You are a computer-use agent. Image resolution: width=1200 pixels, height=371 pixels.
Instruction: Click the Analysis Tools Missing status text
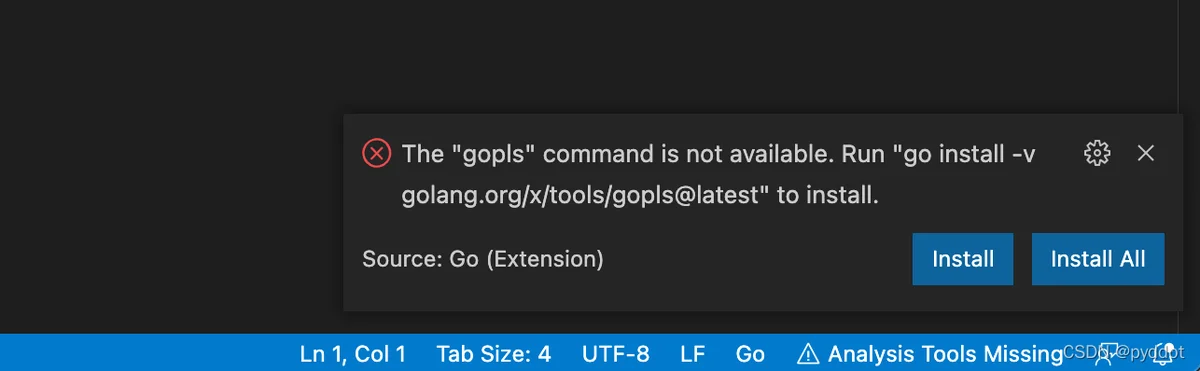[945, 353]
